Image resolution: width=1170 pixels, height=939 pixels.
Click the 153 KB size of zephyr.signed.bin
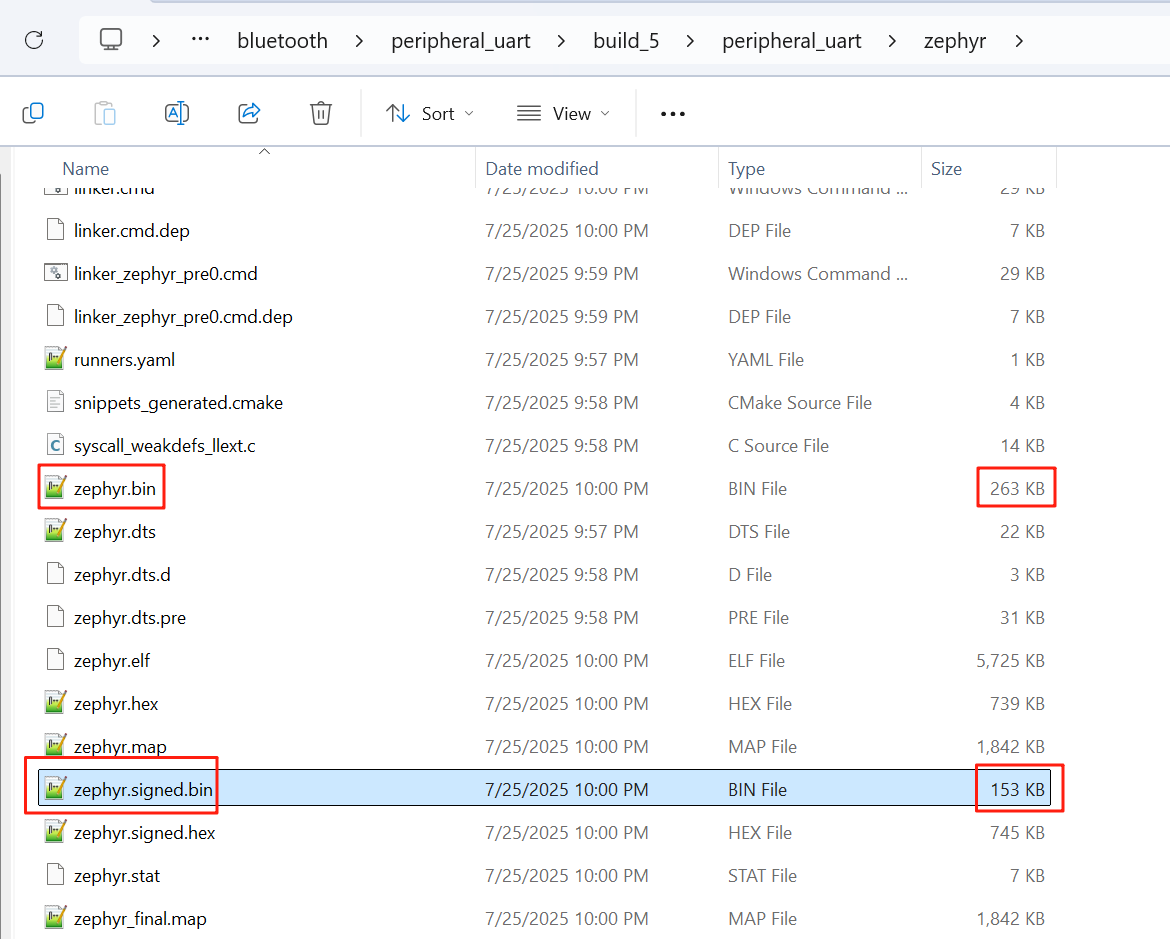pos(1017,790)
